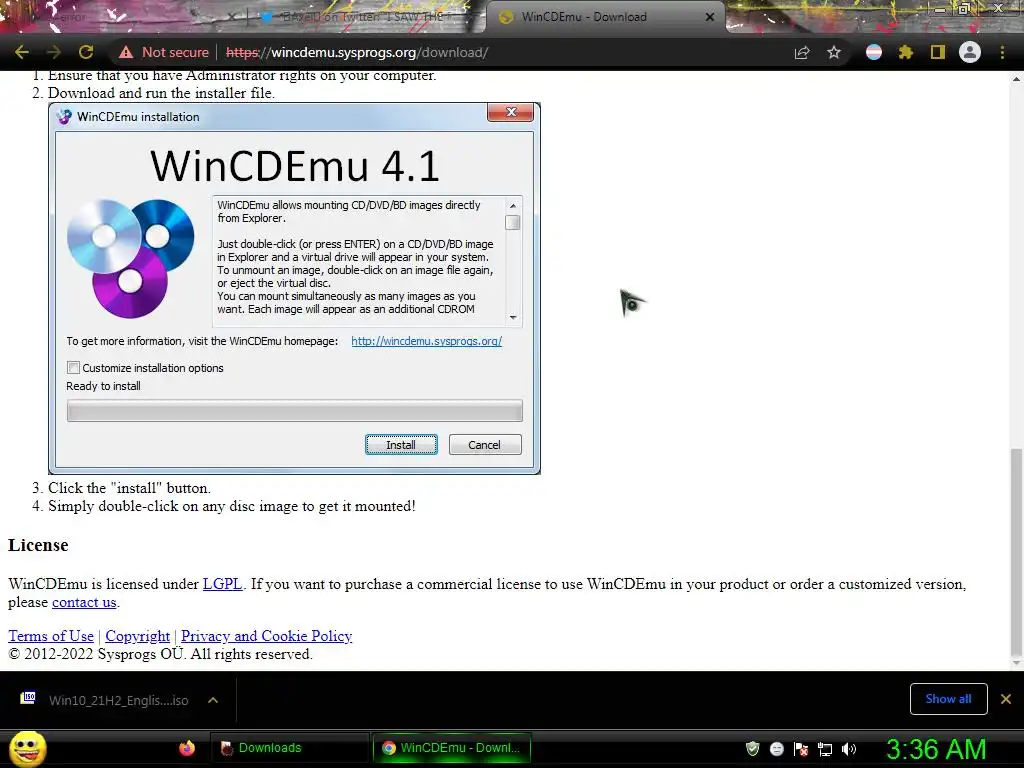
Task: Click the License heading text
Action: click(x=38, y=545)
